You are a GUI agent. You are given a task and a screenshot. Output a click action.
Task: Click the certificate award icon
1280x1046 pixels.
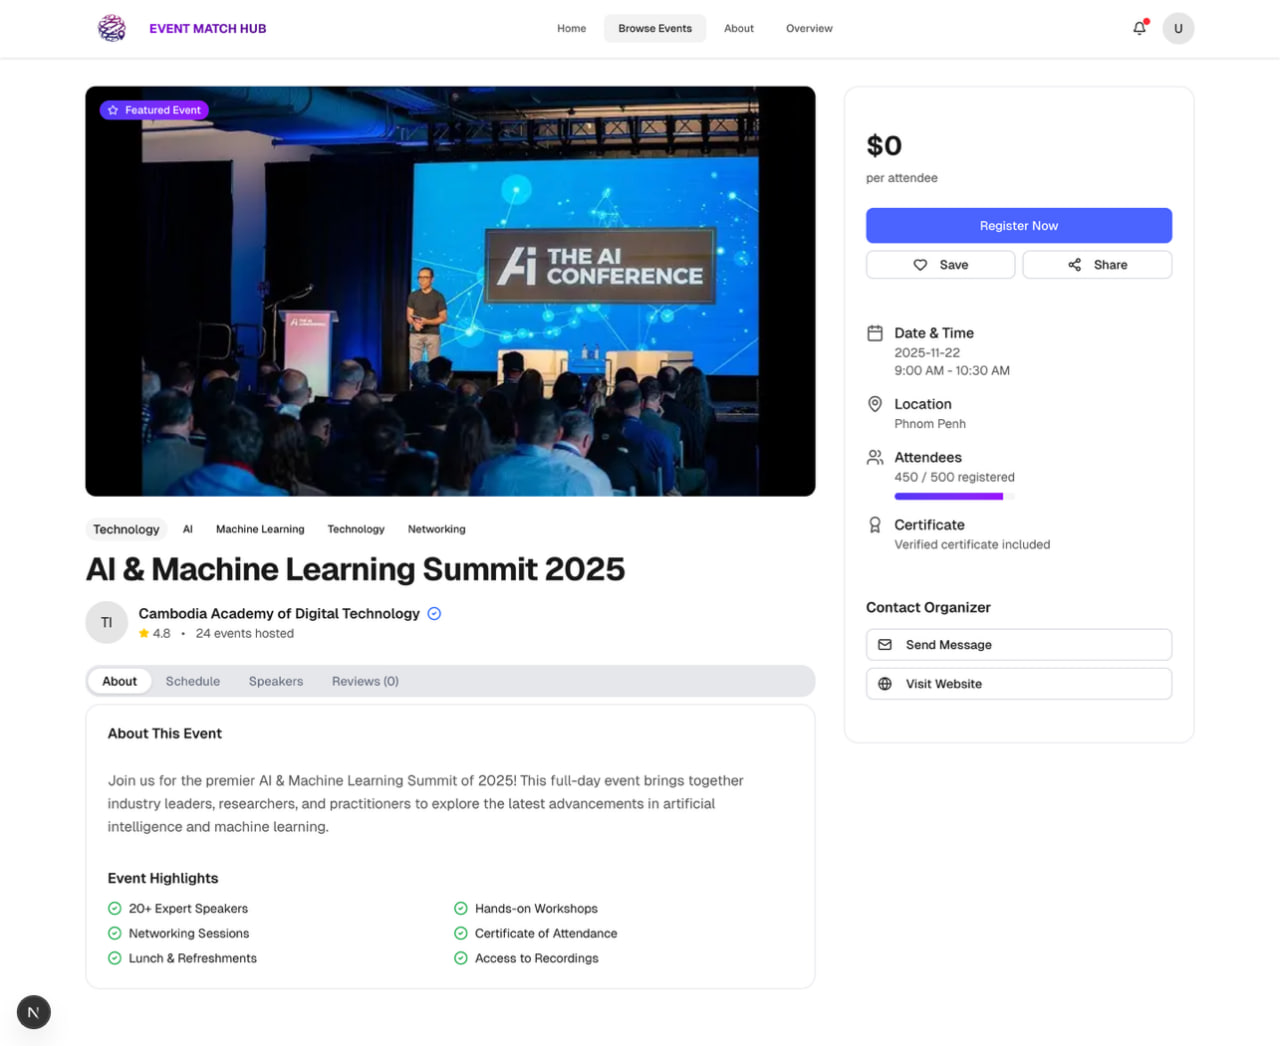[x=875, y=525]
